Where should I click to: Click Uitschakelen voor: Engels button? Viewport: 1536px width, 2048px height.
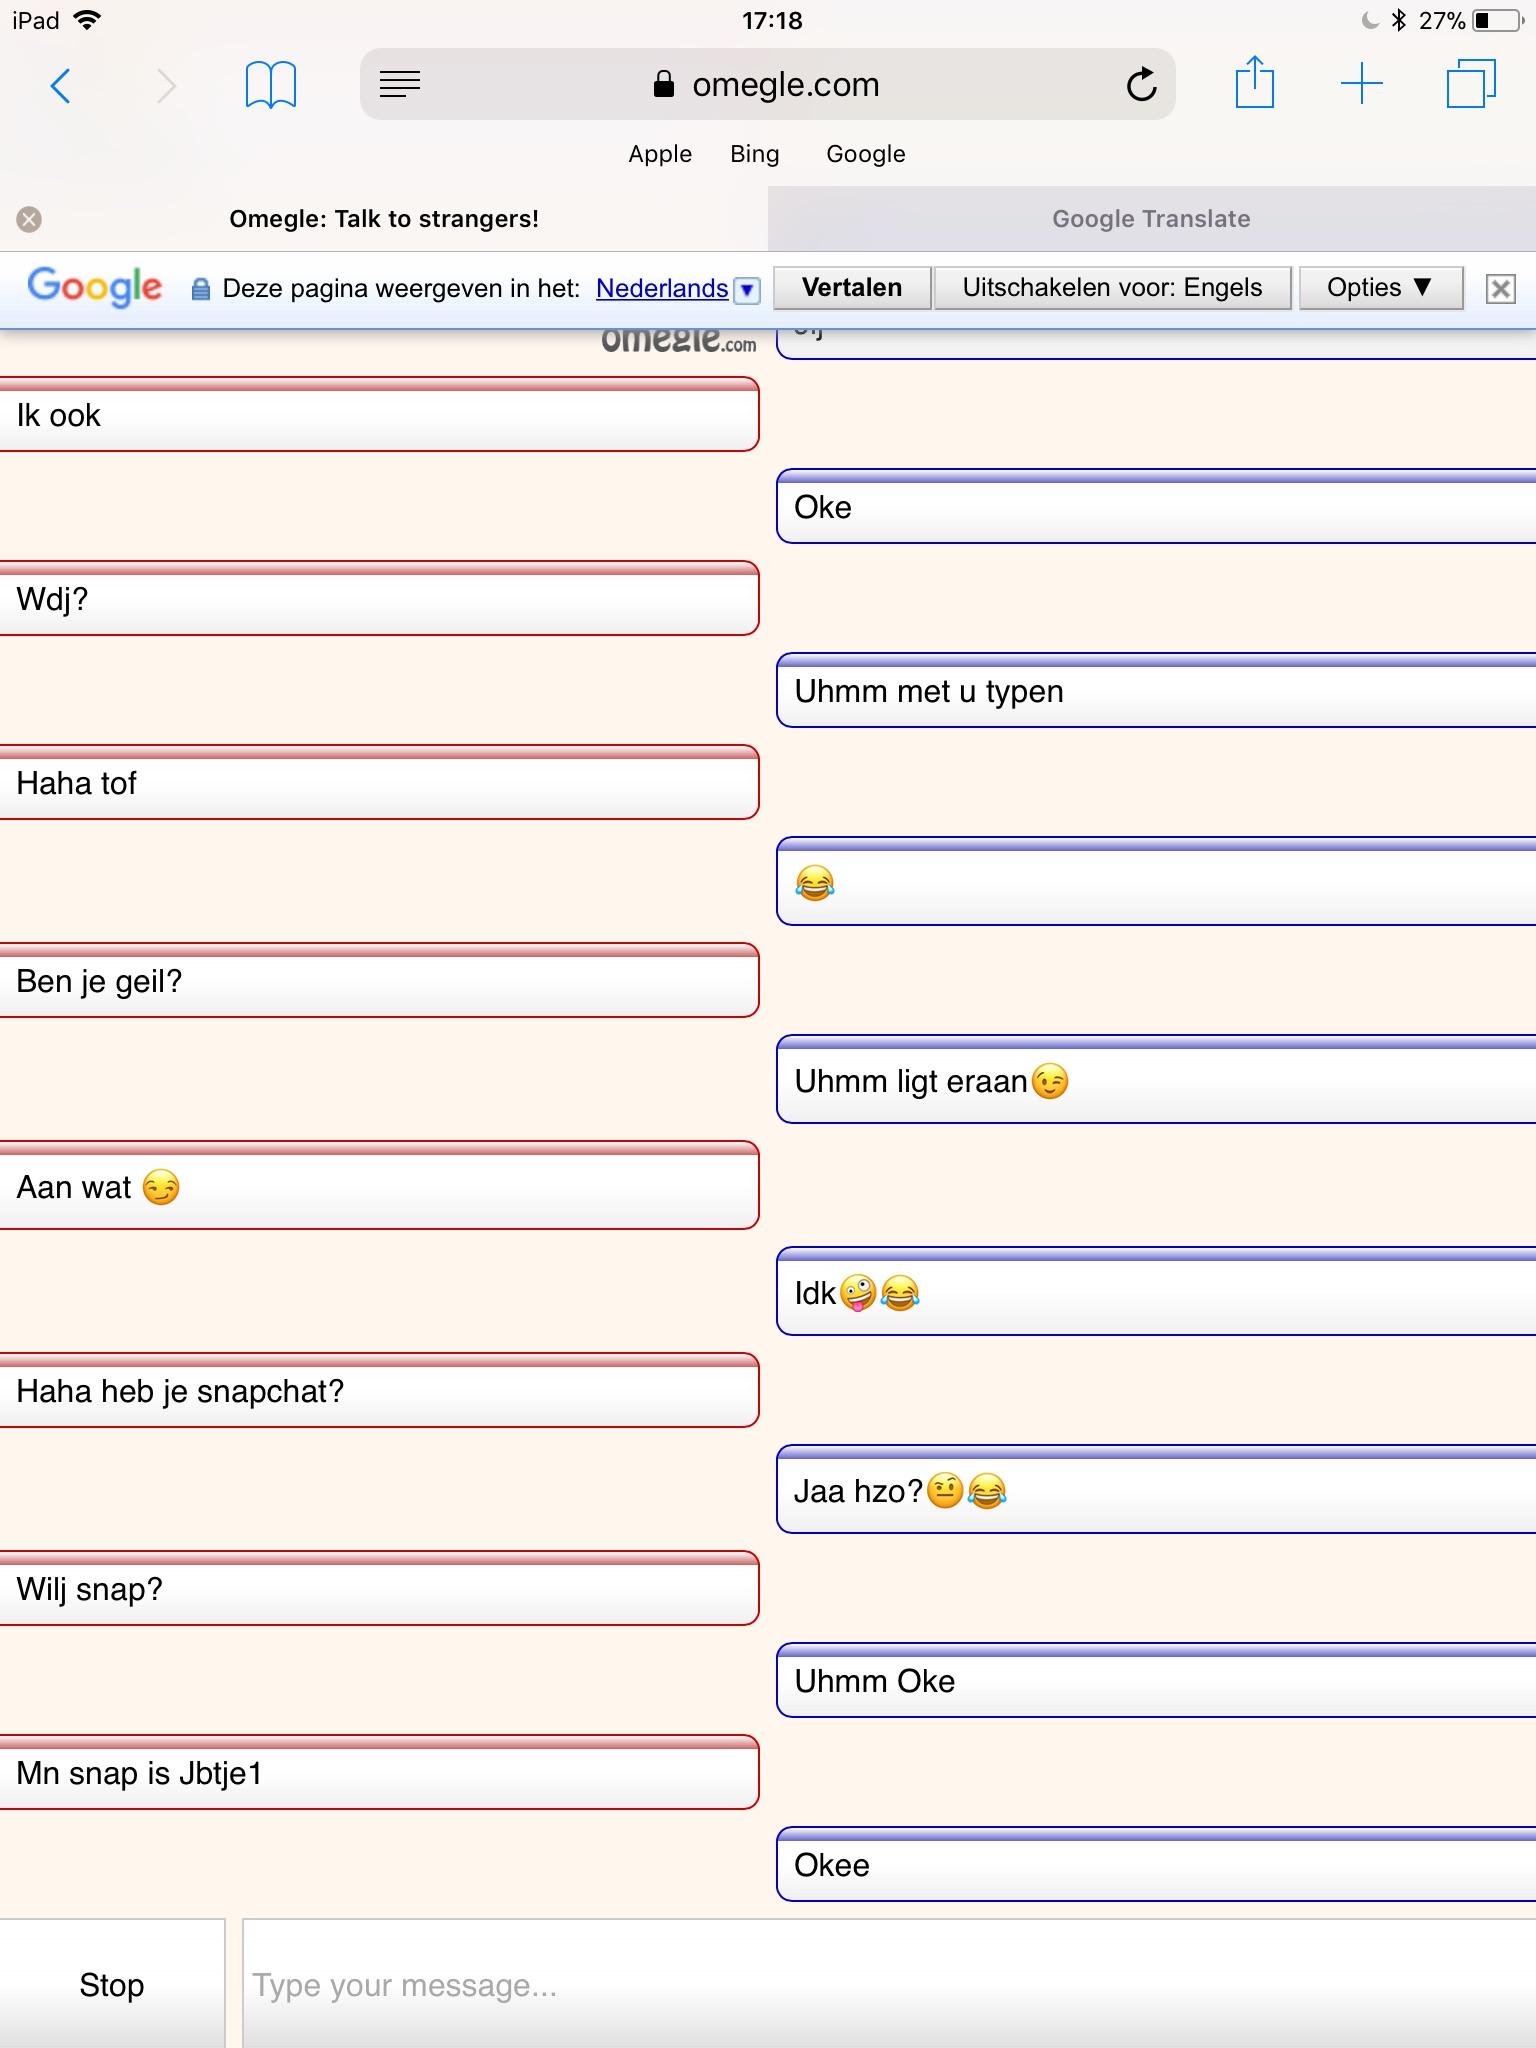pos(1112,288)
